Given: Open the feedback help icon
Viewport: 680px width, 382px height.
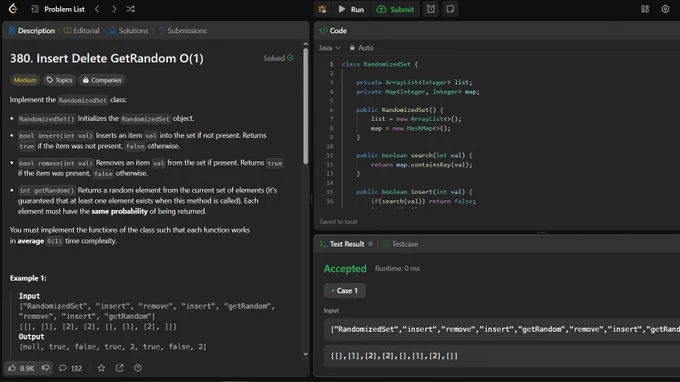Looking at the screenshot, I should 138,368.
